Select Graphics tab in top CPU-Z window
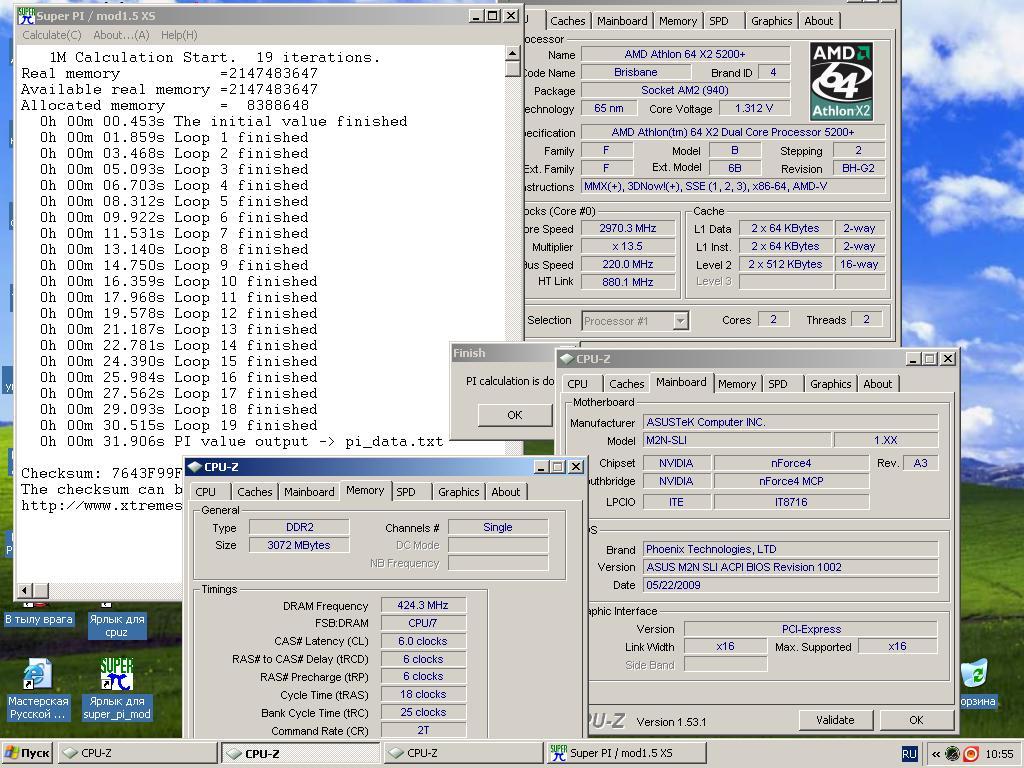1024x768 pixels. click(771, 21)
